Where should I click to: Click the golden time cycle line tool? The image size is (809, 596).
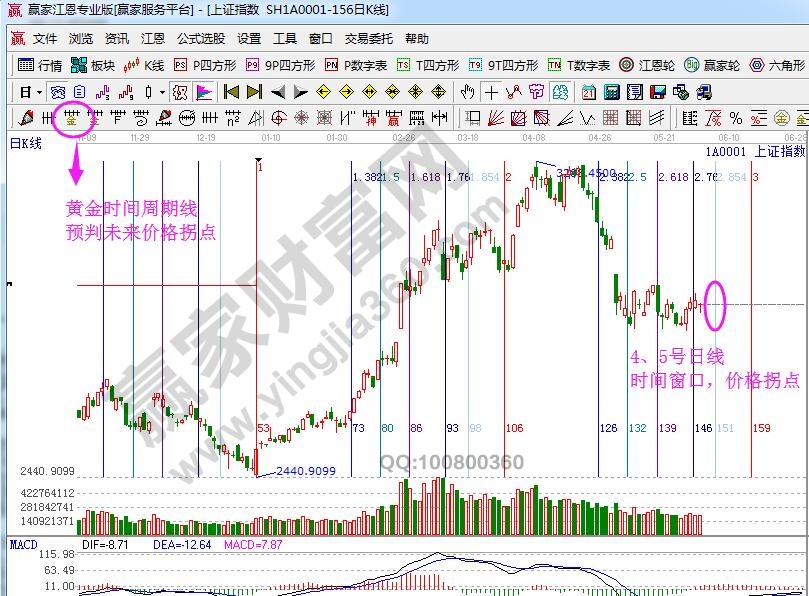click(x=72, y=117)
